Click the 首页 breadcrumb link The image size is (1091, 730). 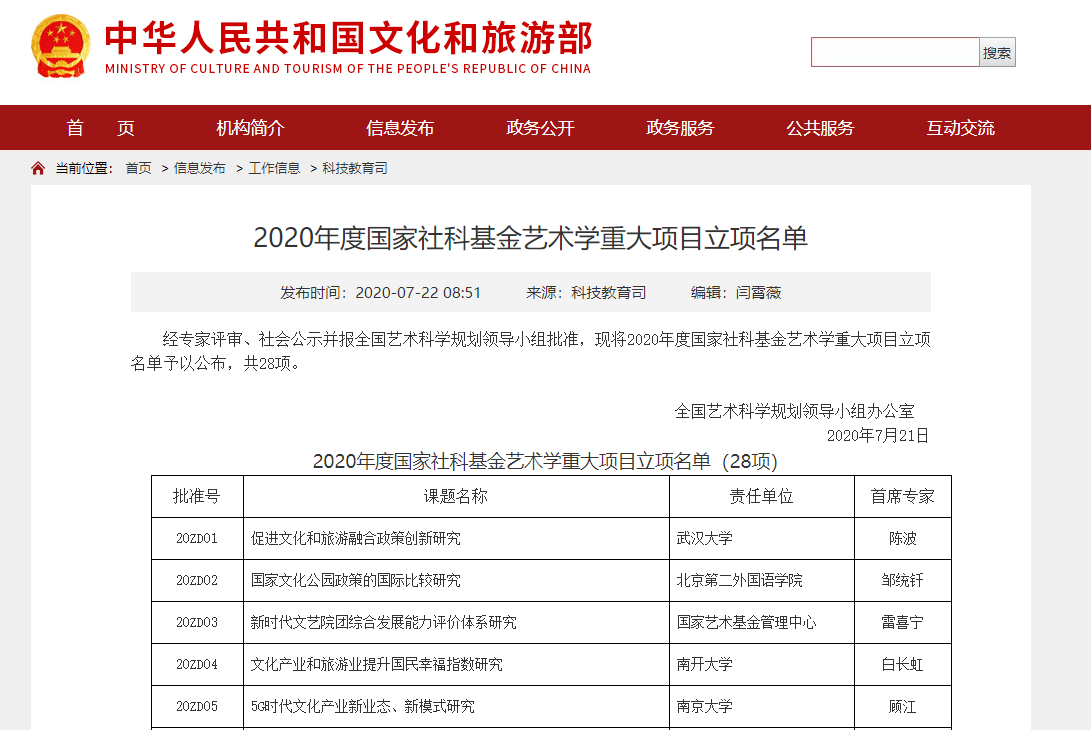coord(138,168)
